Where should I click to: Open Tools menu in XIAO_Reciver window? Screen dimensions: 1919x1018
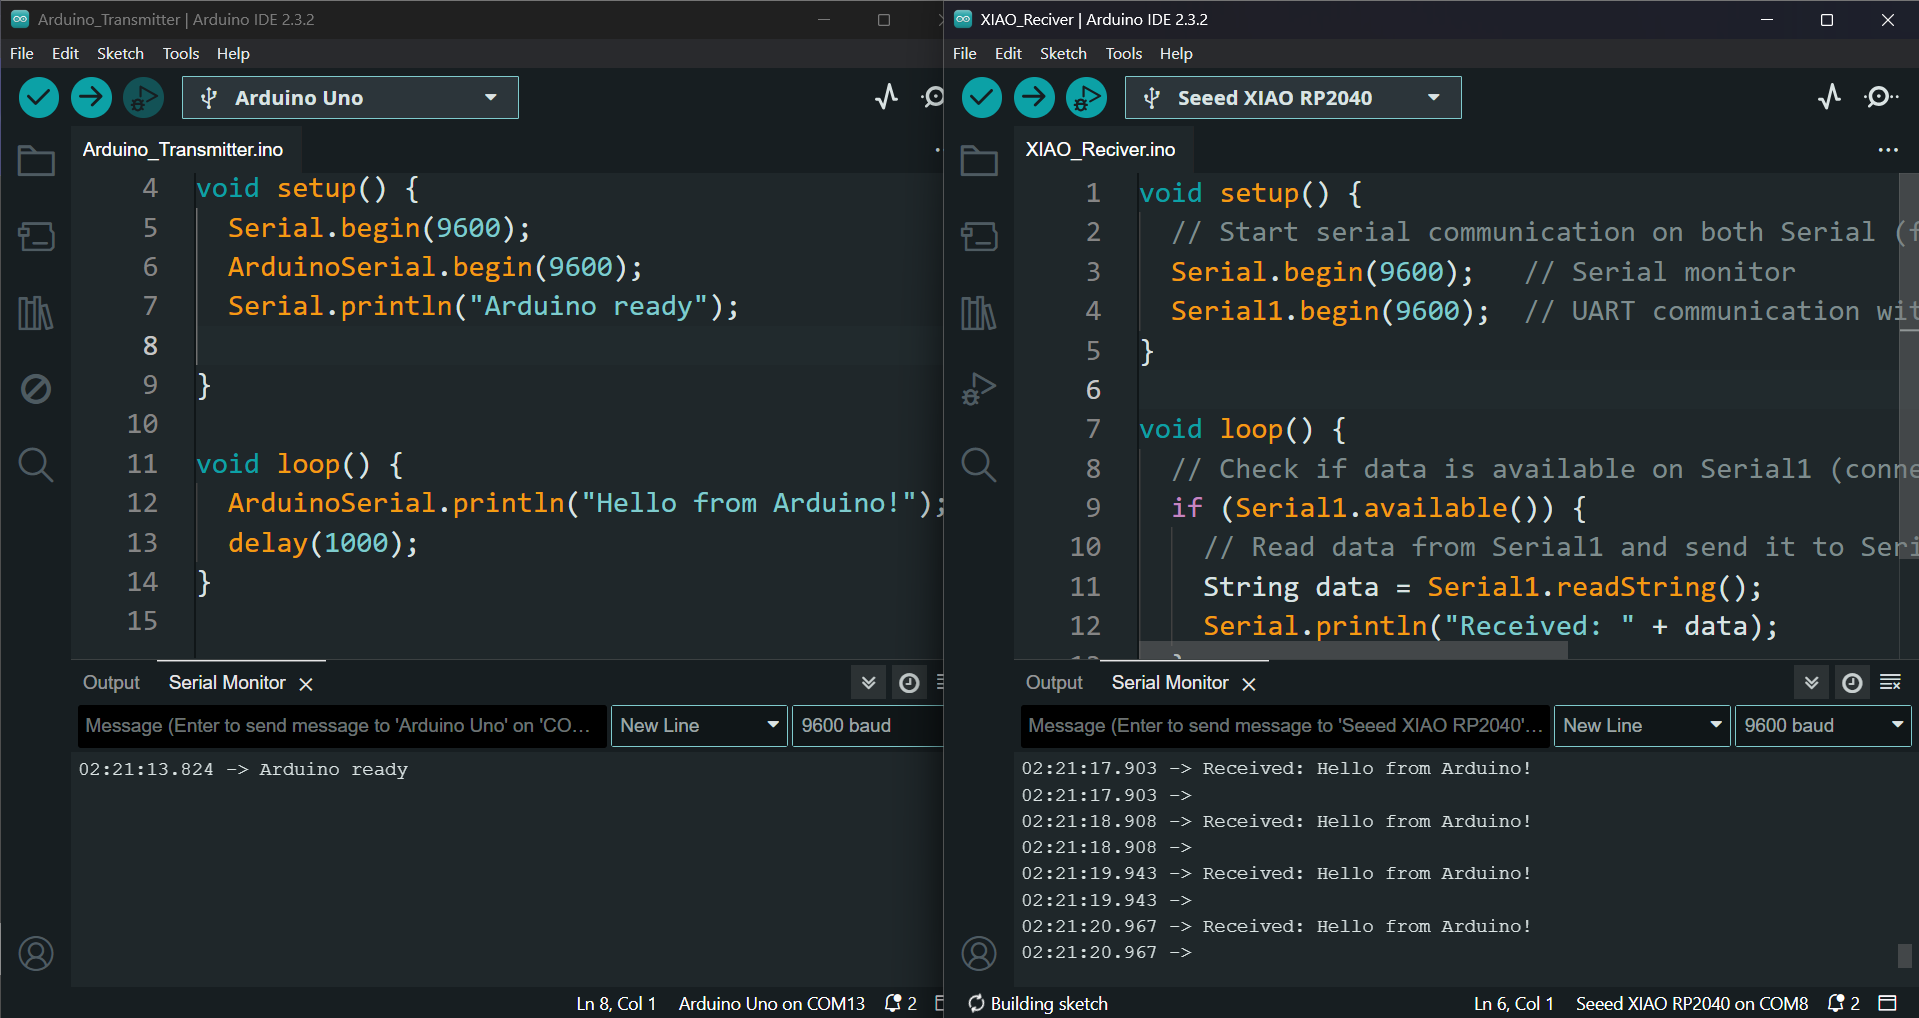1124,54
